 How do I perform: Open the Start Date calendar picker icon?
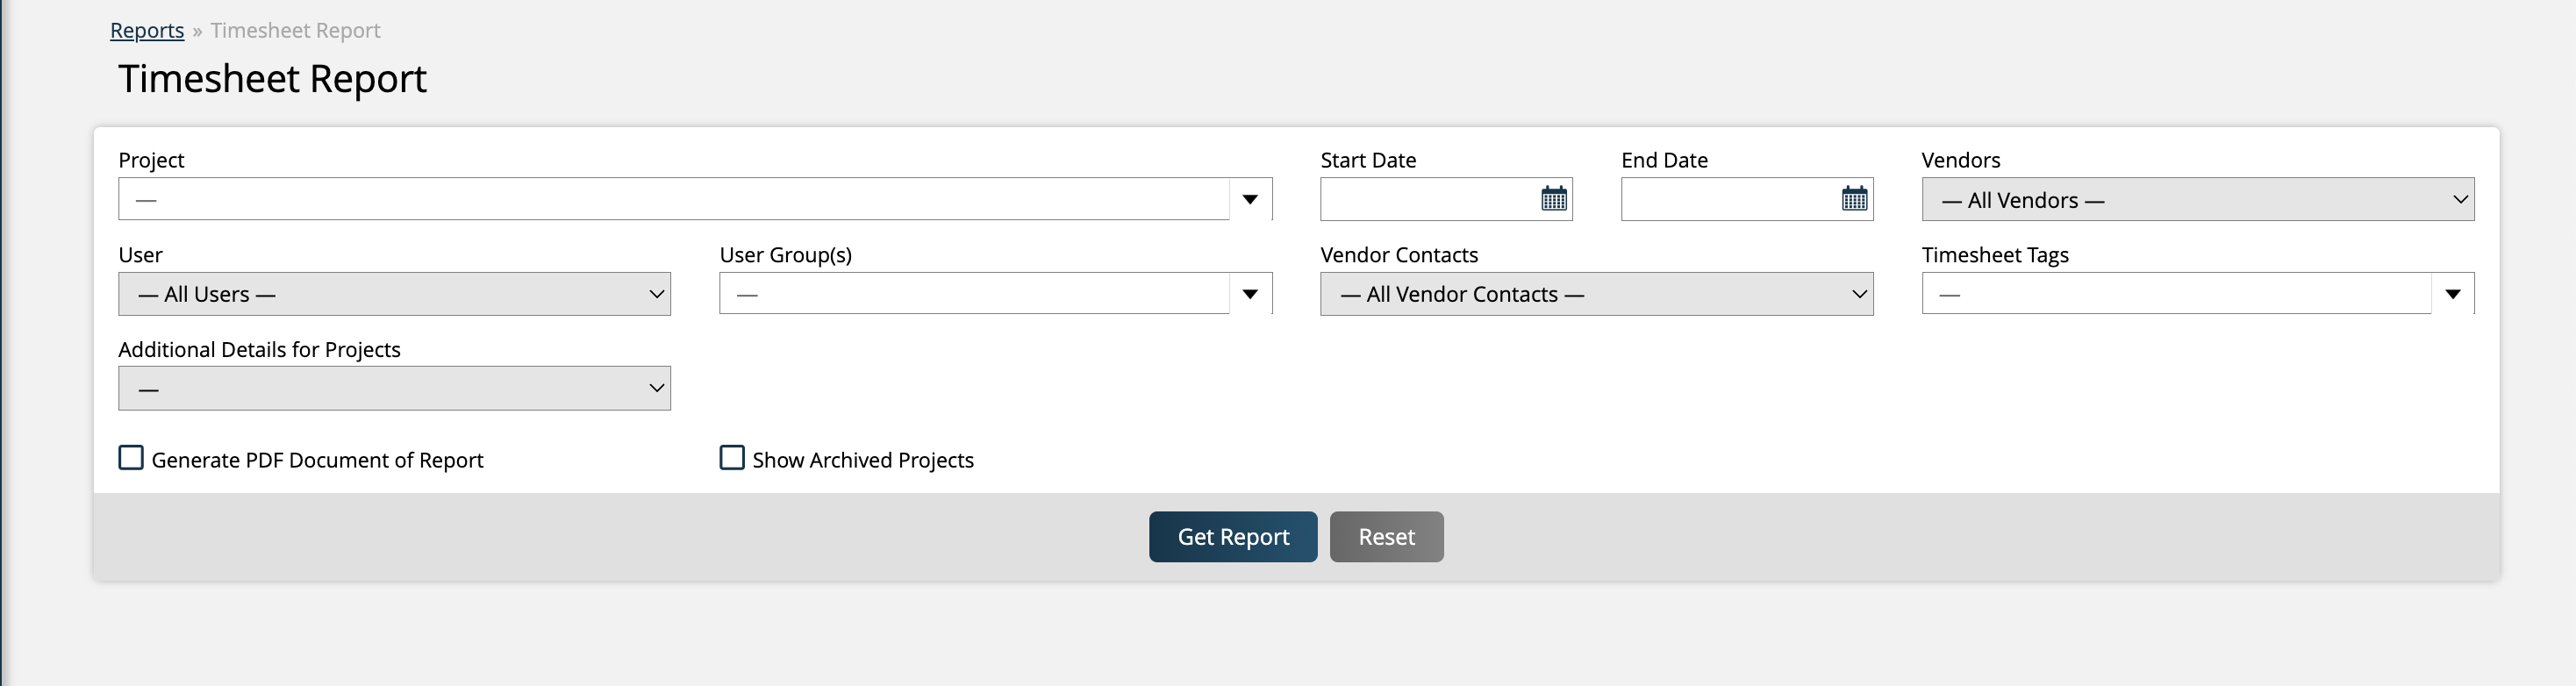coord(1553,198)
